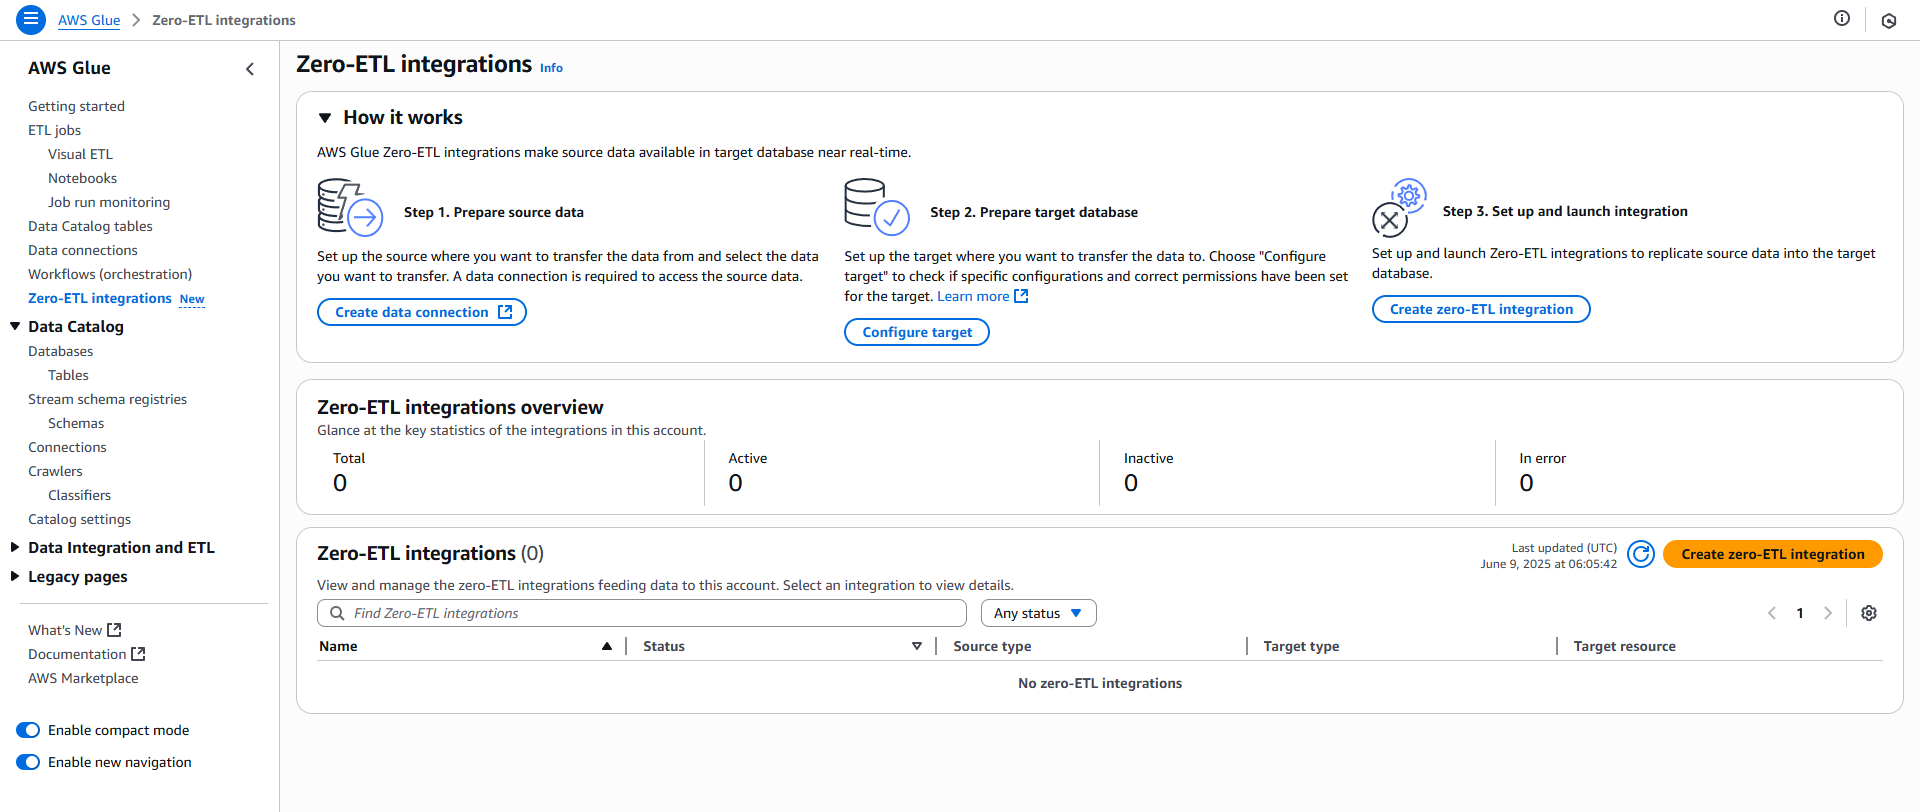Open AWS Marketplace link
Viewport: 1920px width, 812px height.
(83, 678)
